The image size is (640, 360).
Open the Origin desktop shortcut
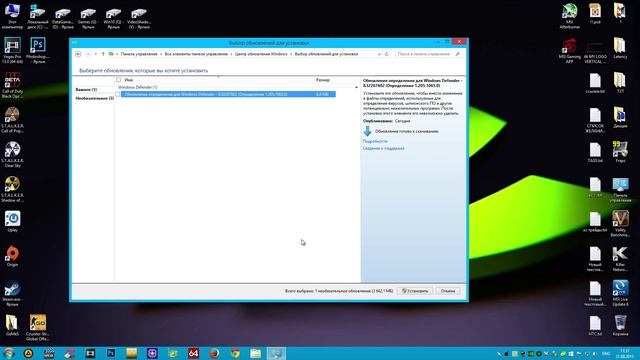(x=12, y=256)
